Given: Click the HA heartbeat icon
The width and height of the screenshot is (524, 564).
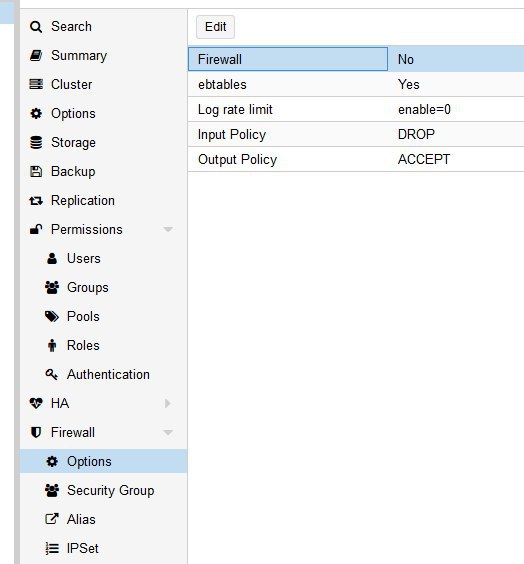Looking at the screenshot, I should coord(36,404).
